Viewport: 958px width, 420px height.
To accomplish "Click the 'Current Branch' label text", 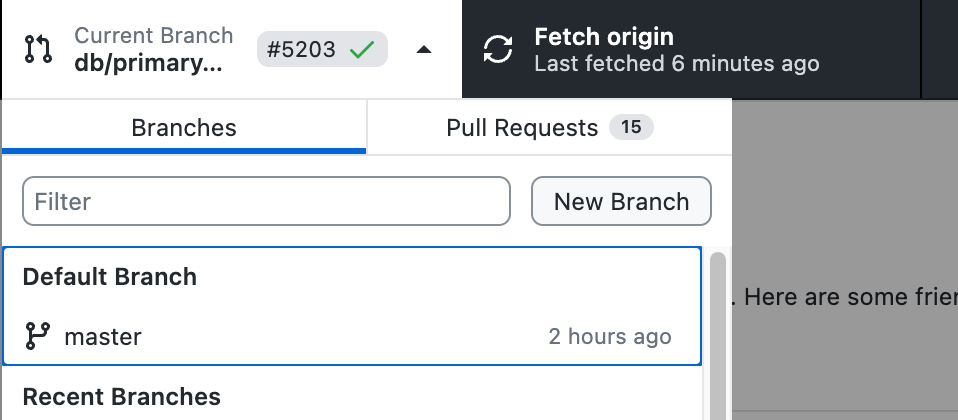I will [x=153, y=36].
